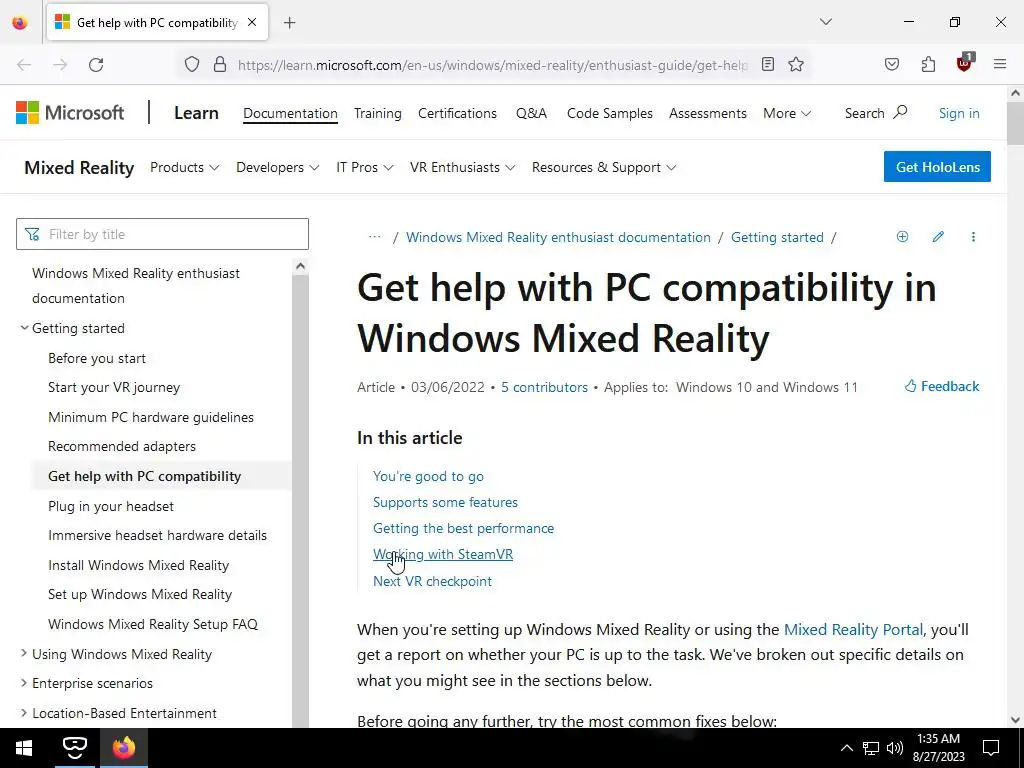Click the add to collection plus icon

pos(903,236)
